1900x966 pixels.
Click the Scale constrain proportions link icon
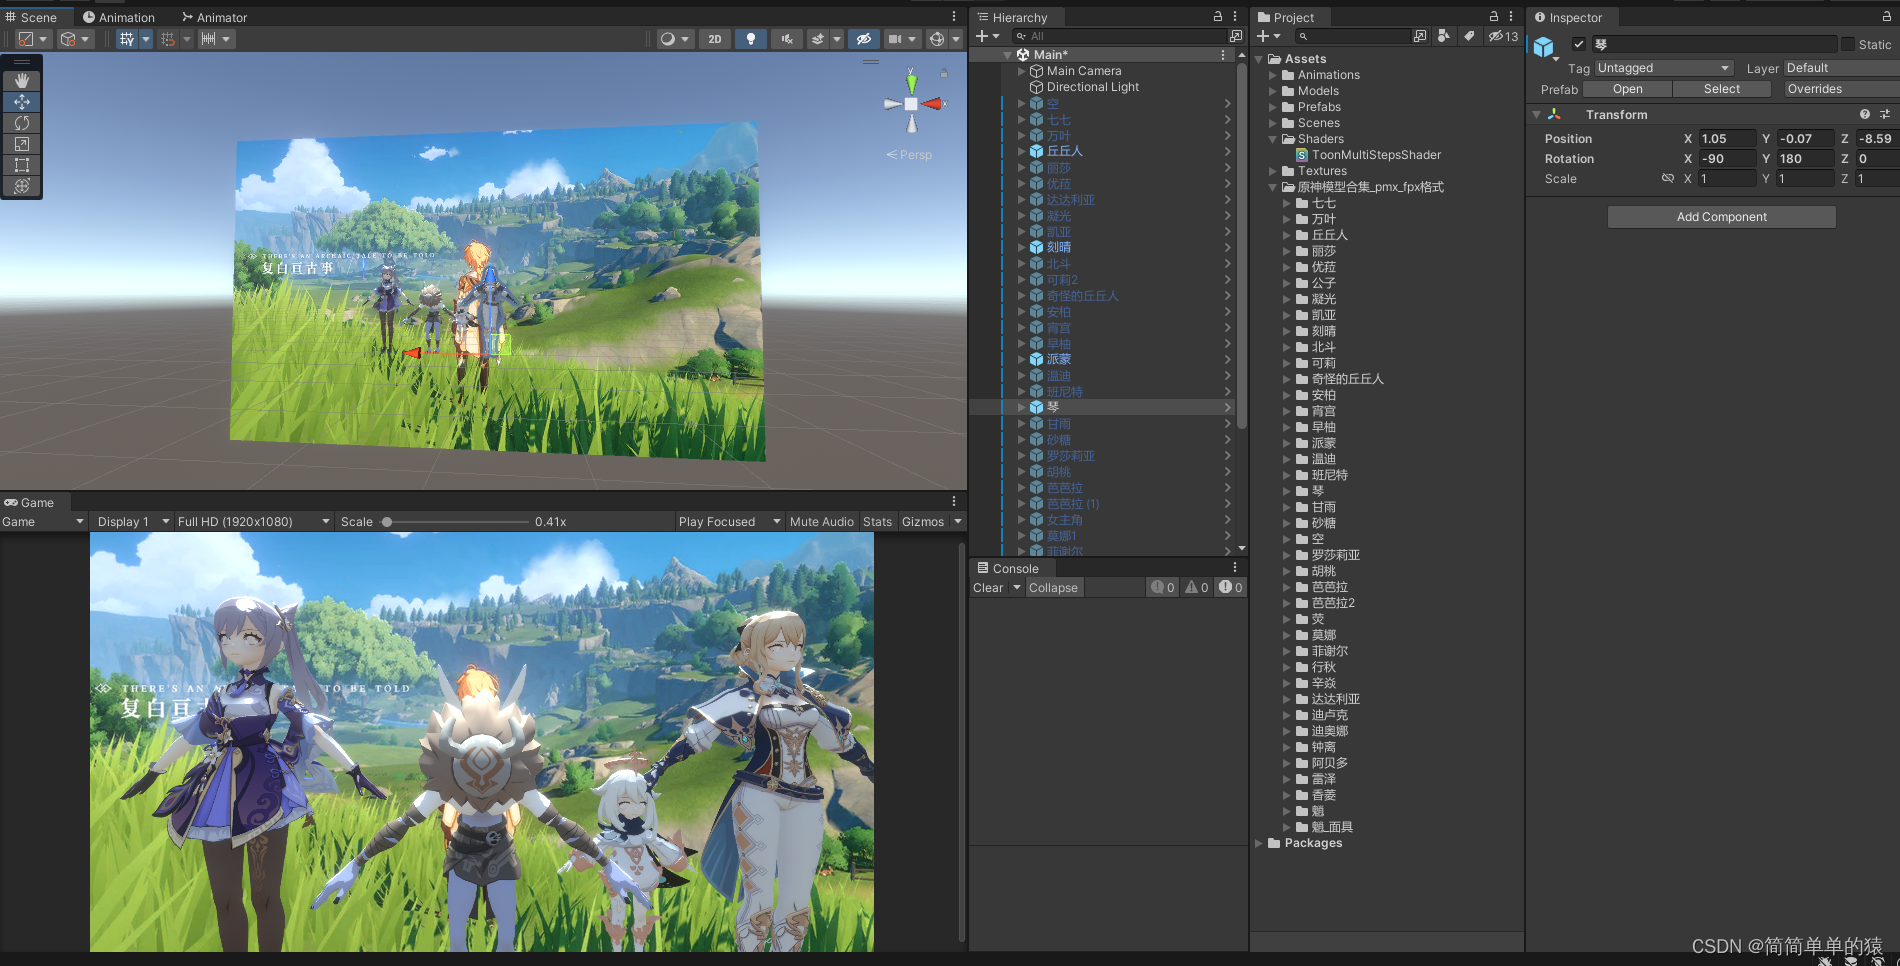pyautogui.click(x=1668, y=178)
